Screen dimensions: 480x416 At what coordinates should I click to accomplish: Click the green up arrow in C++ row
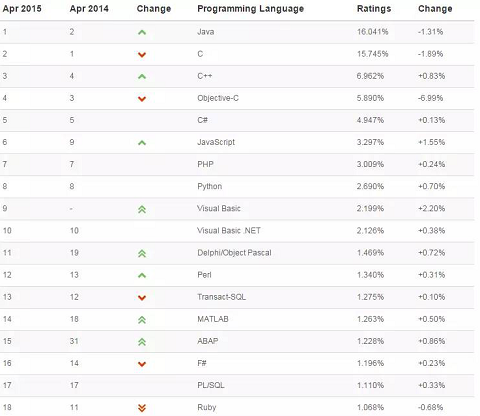tap(142, 77)
